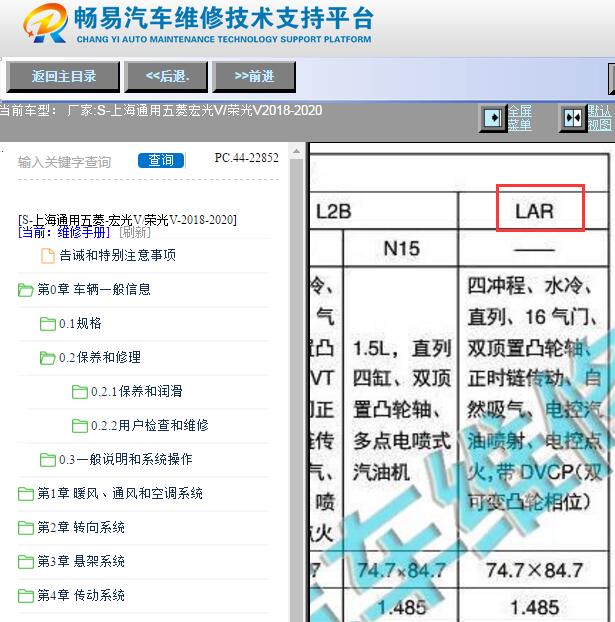Click folder icon of 第4章 传动系统
Viewport: 615px width, 622px height.
pyautogui.click(x=26, y=596)
